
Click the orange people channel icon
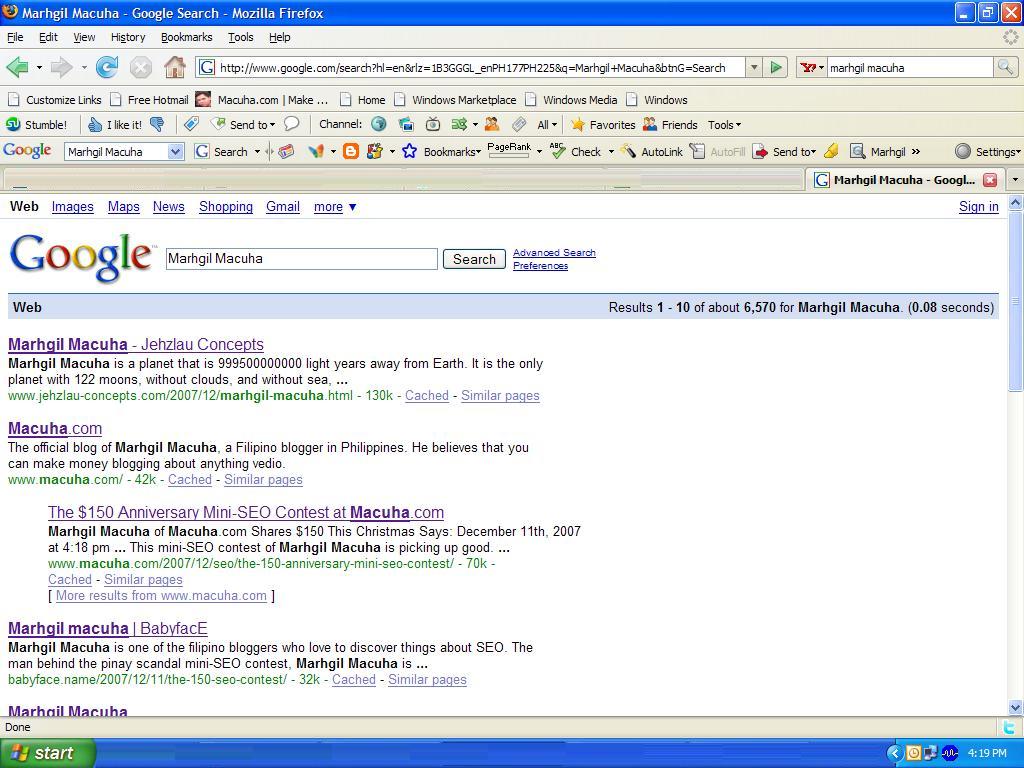492,124
